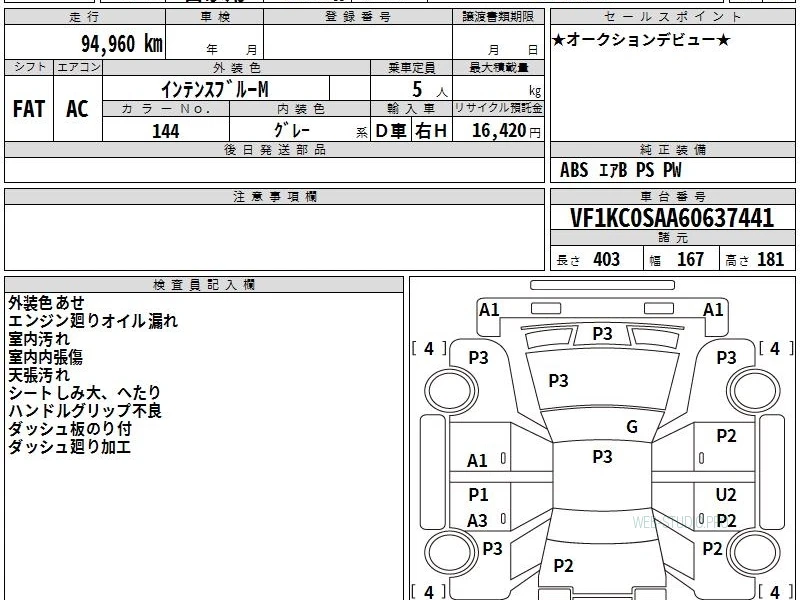
Task: Select the 車台番号 header
Action: tap(672, 197)
